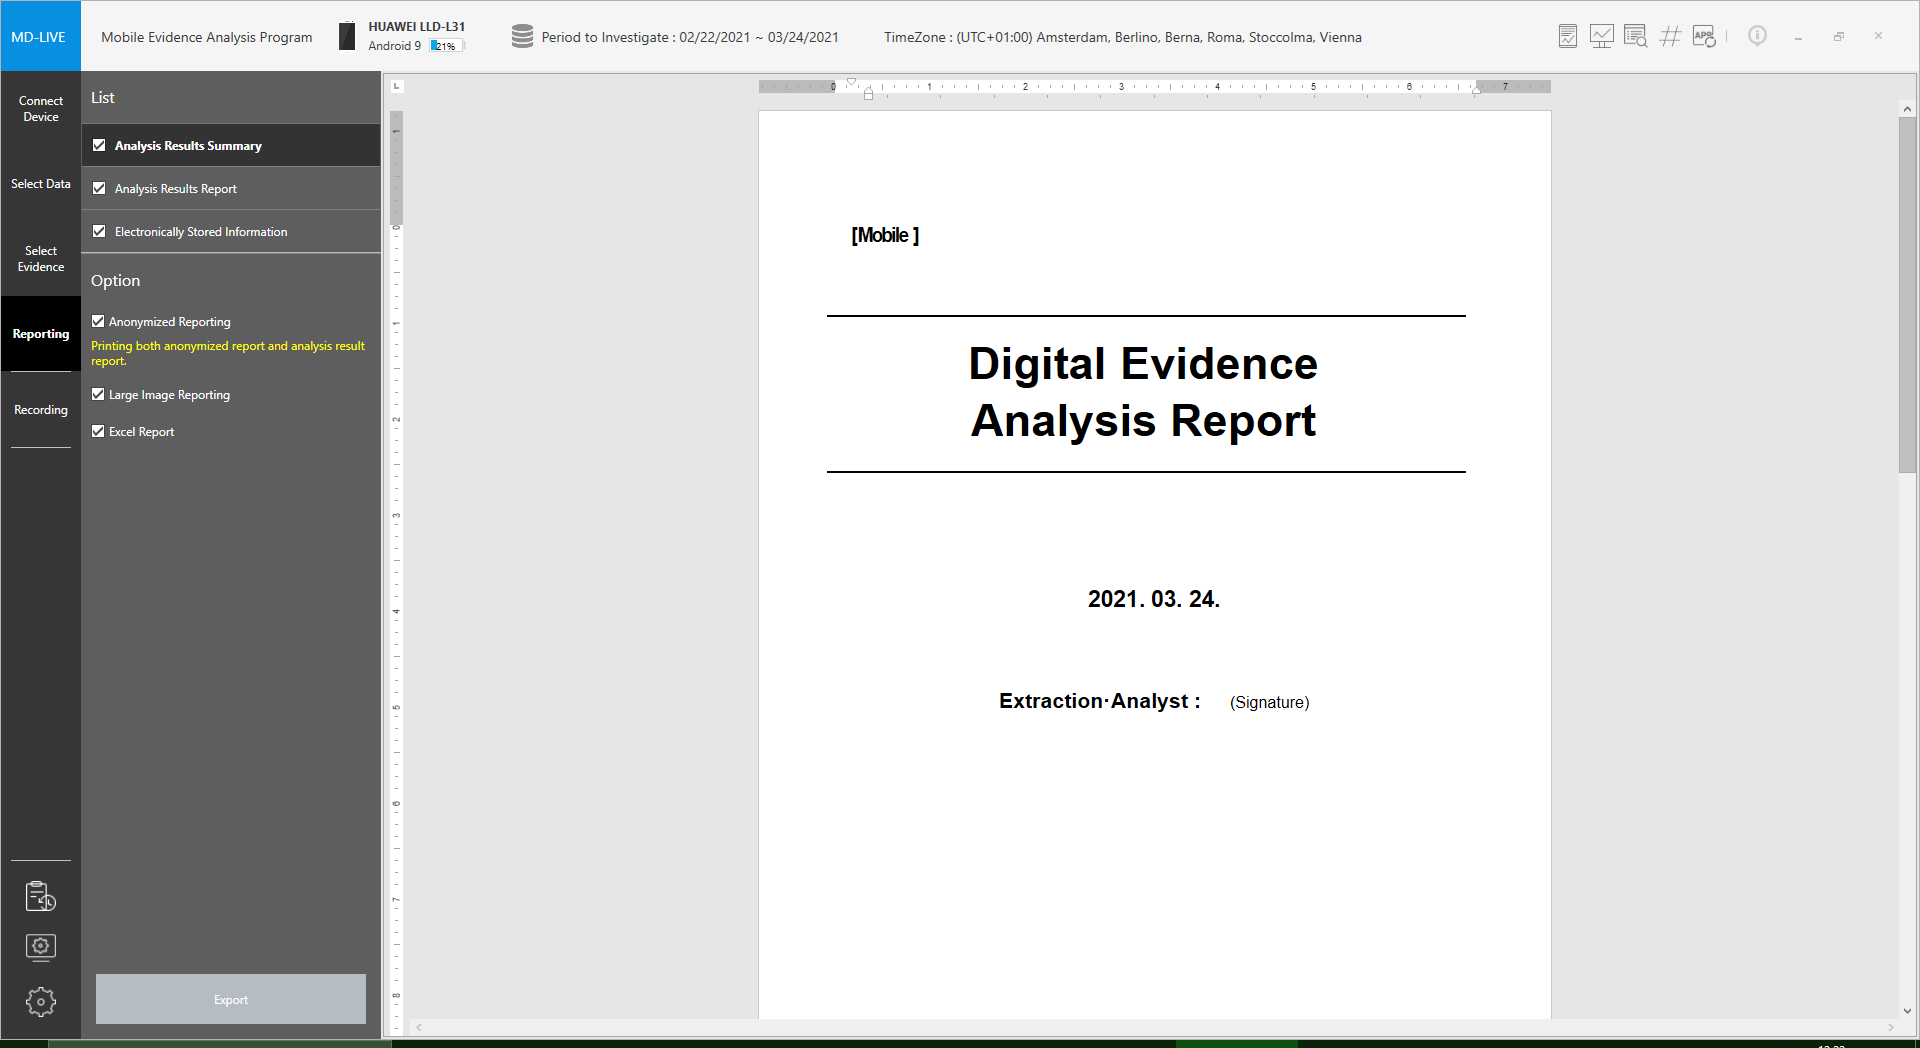Toggle Analysis Results Summary checkbox
The height and width of the screenshot is (1048, 1920).
click(99, 145)
